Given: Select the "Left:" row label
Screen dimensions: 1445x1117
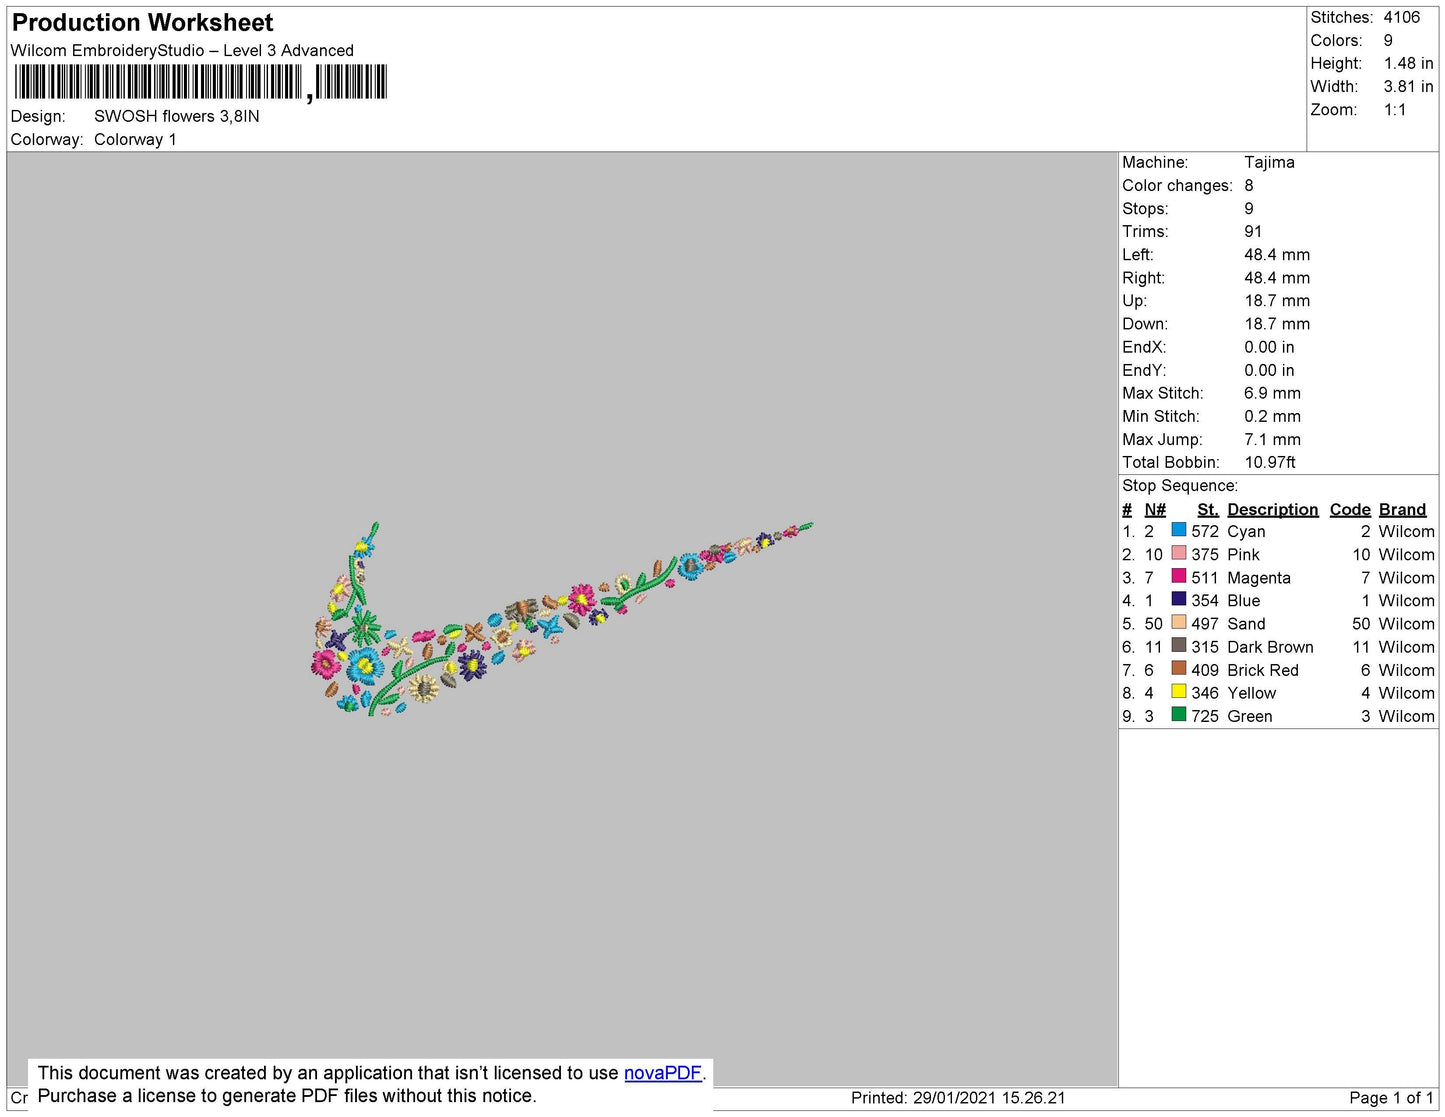Looking at the screenshot, I should [1138, 255].
